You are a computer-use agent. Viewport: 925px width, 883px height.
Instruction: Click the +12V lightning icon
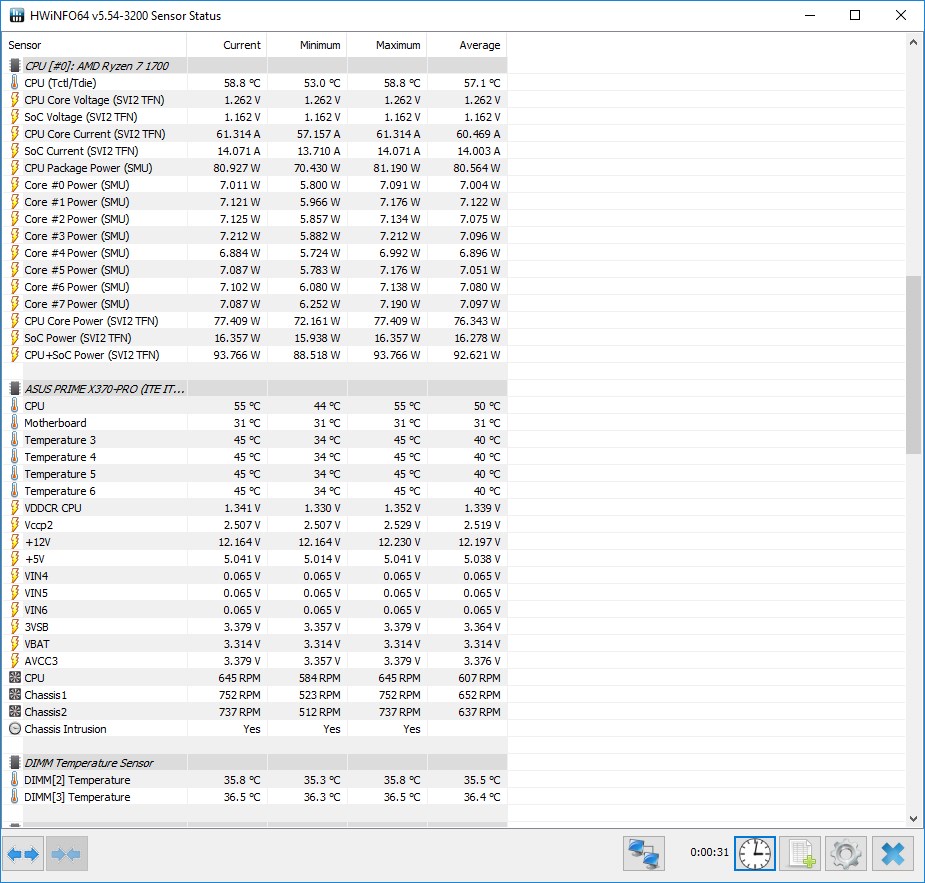15,541
